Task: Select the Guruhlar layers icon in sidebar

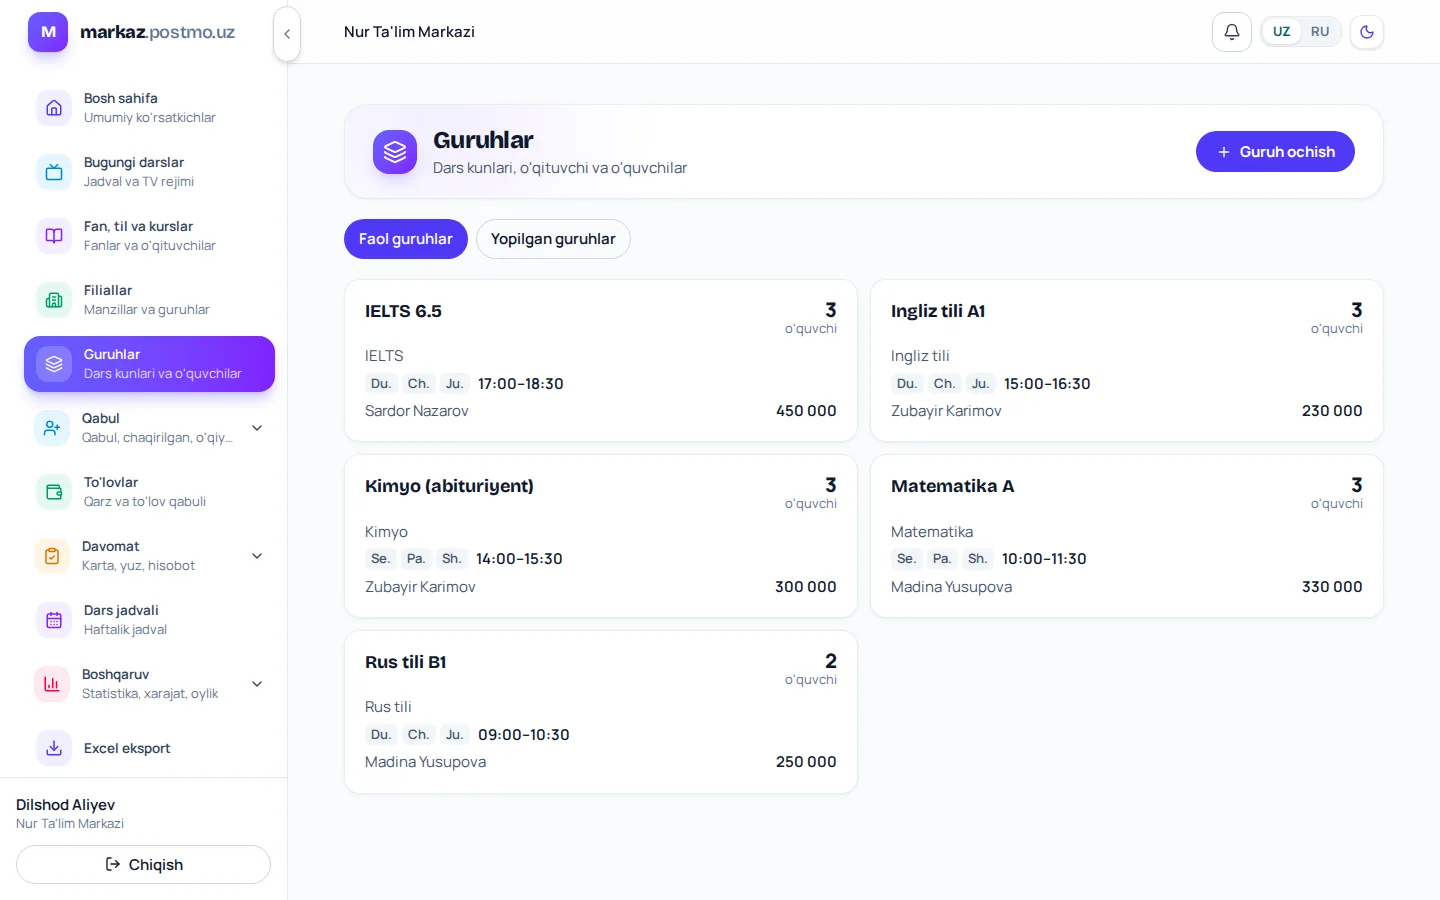Action: [54, 364]
